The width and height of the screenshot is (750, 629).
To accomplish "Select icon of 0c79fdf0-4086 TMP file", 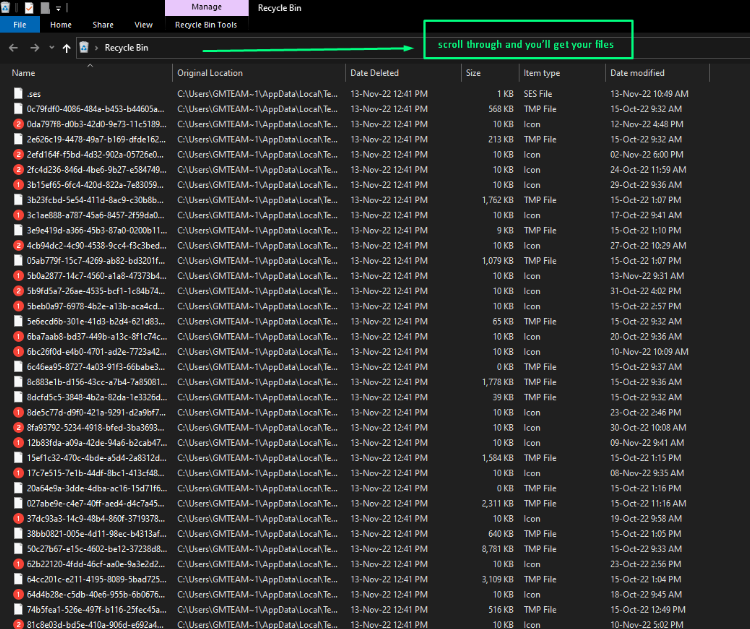I will coord(18,109).
